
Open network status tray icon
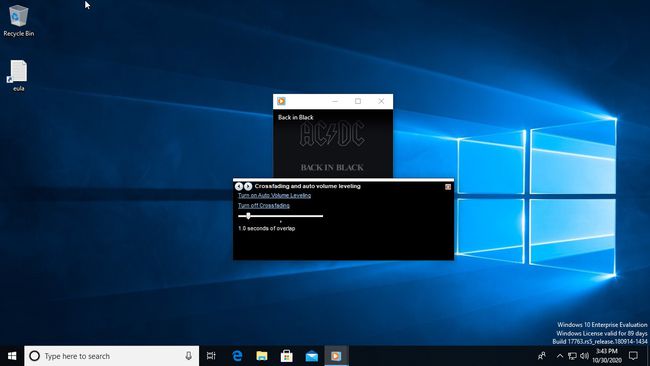point(572,356)
